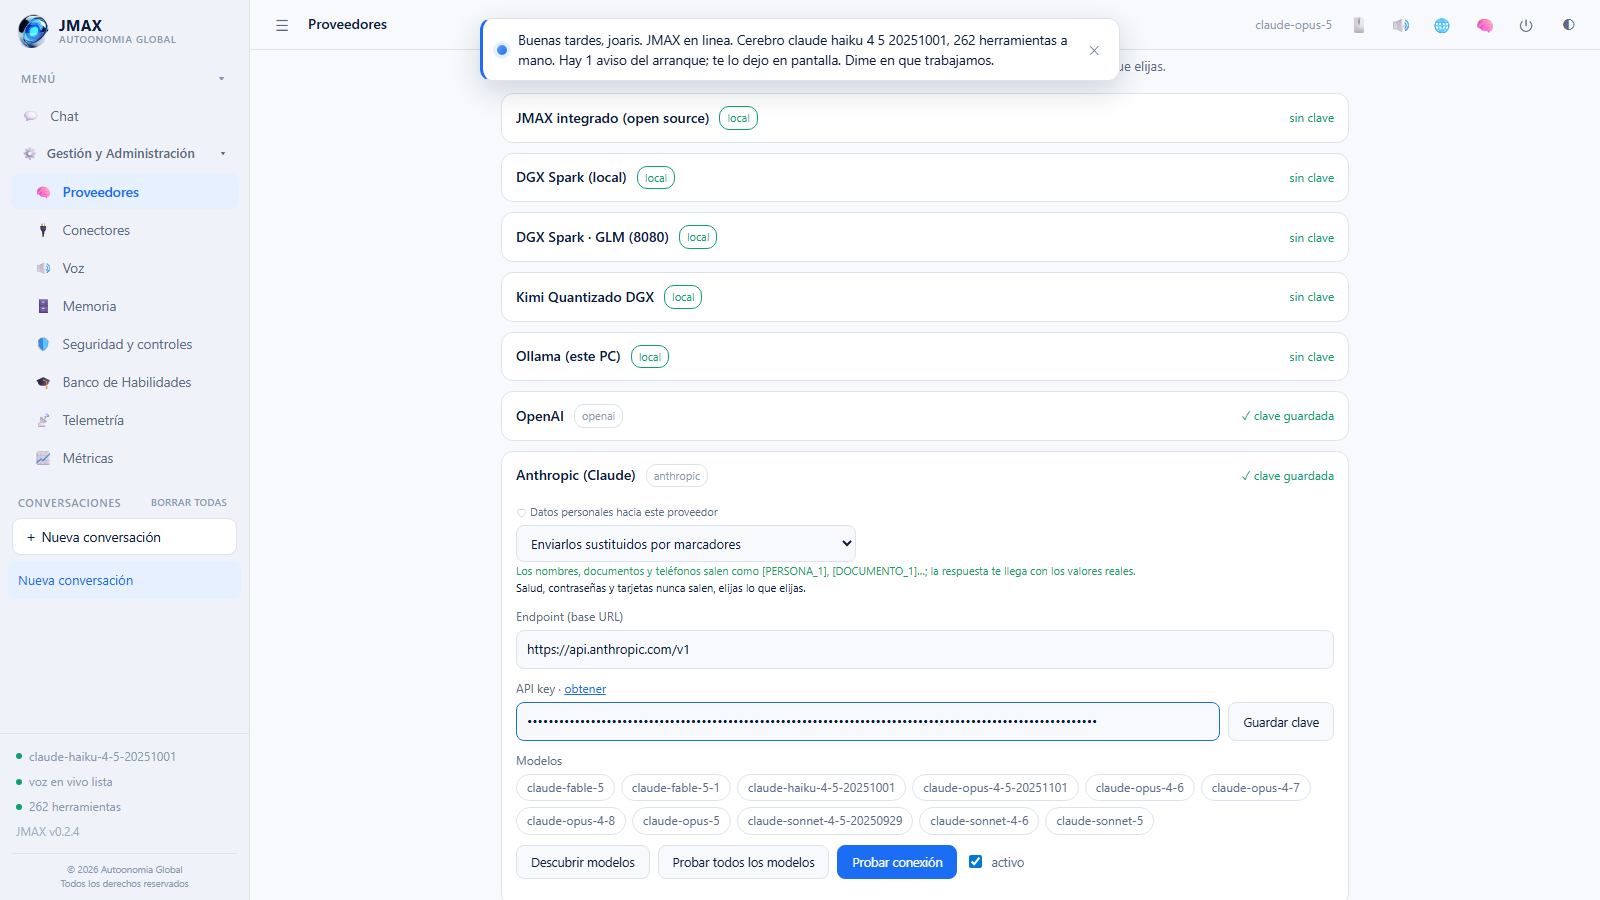
Task: Click the Guardar clave button
Action: (x=1281, y=722)
